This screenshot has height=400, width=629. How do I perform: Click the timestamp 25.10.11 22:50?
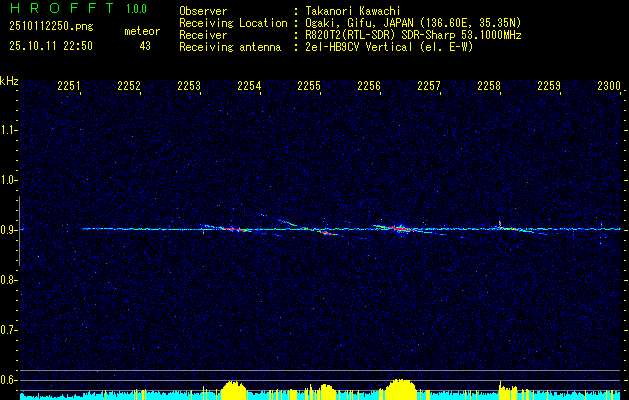[51, 46]
